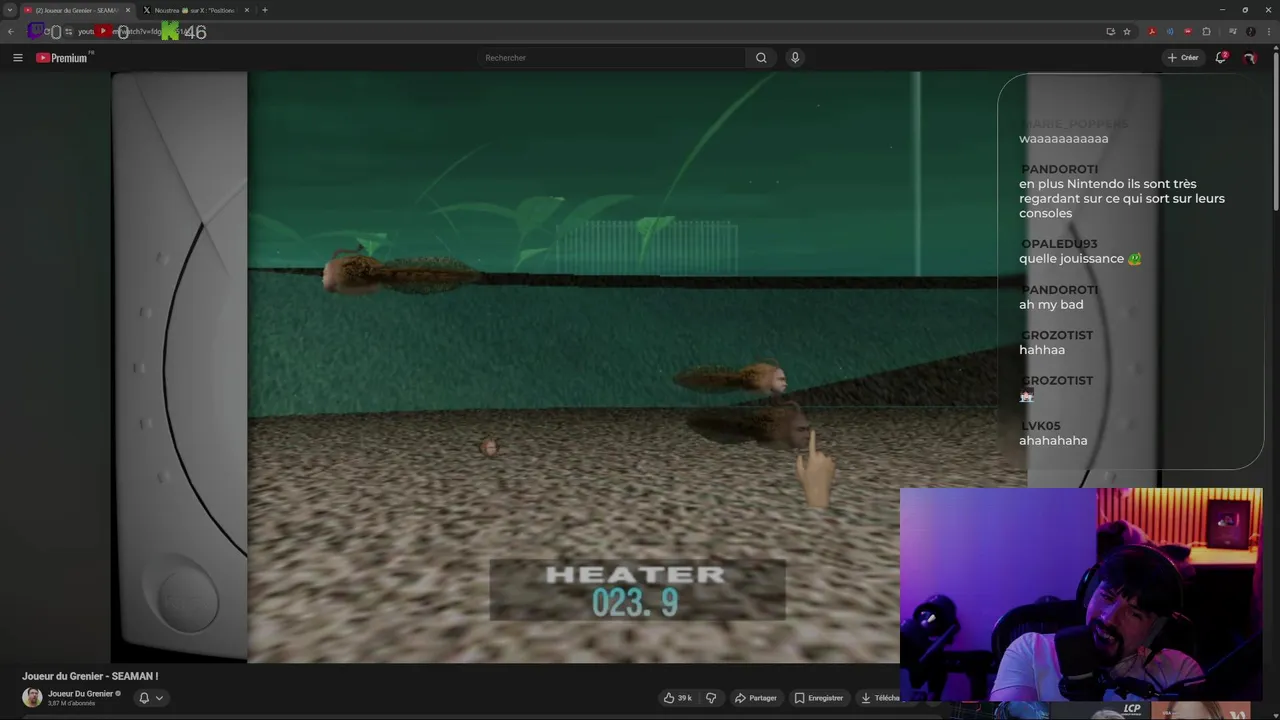Open the notifications bell
Image resolution: width=1280 pixels, height=720 pixels.
tap(1221, 58)
